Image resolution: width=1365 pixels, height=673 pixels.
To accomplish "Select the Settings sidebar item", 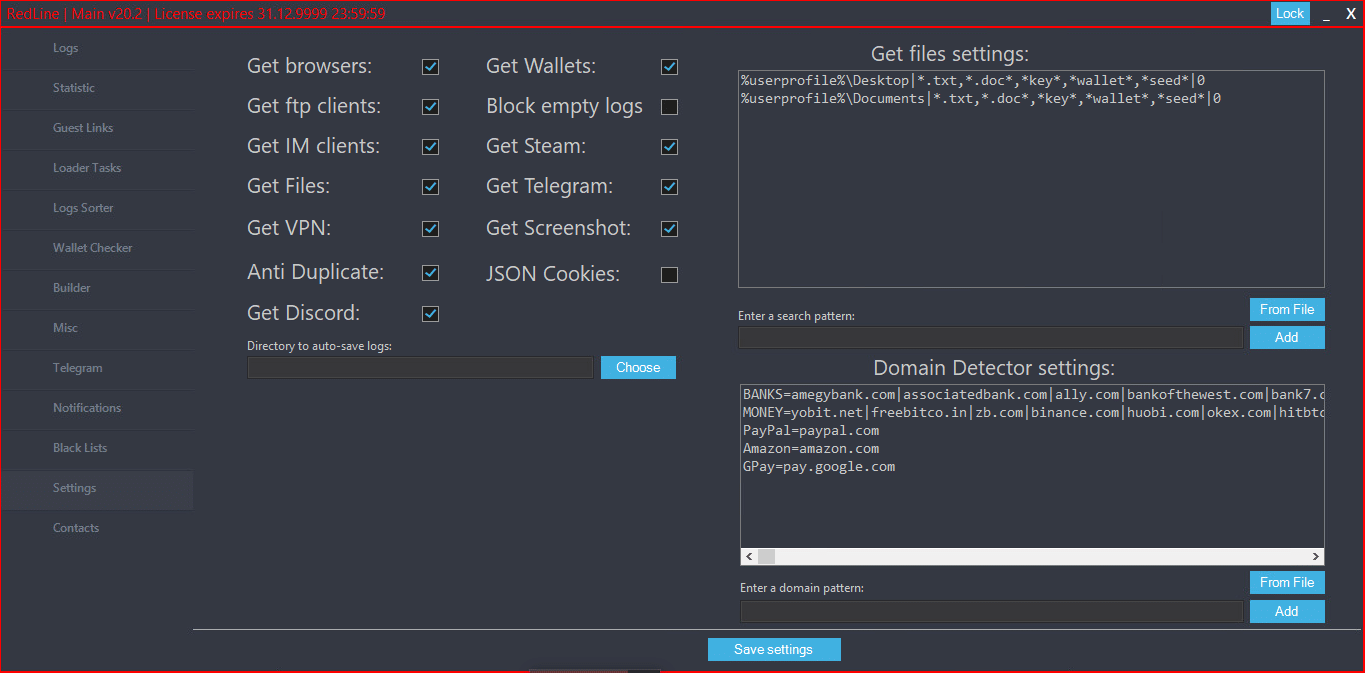I will point(97,488).
